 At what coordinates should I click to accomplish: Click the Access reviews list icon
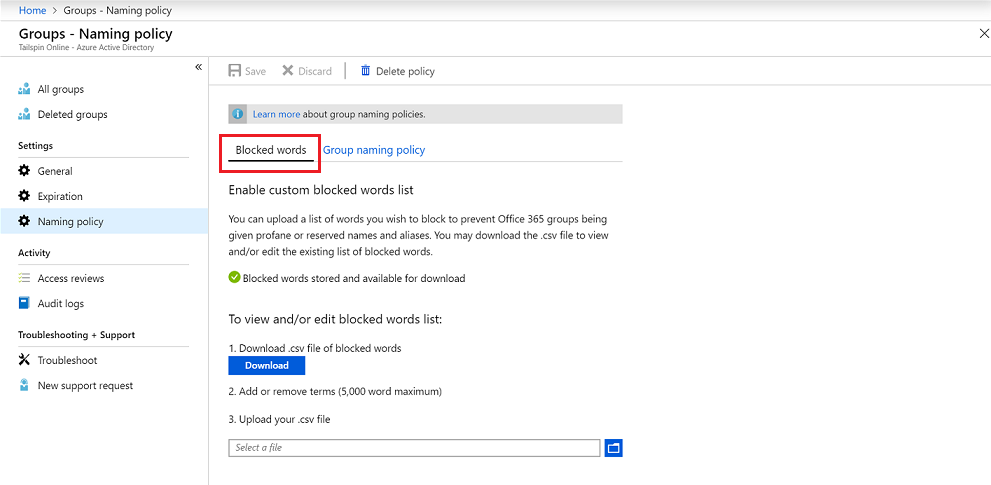click(x=25, y=278)
